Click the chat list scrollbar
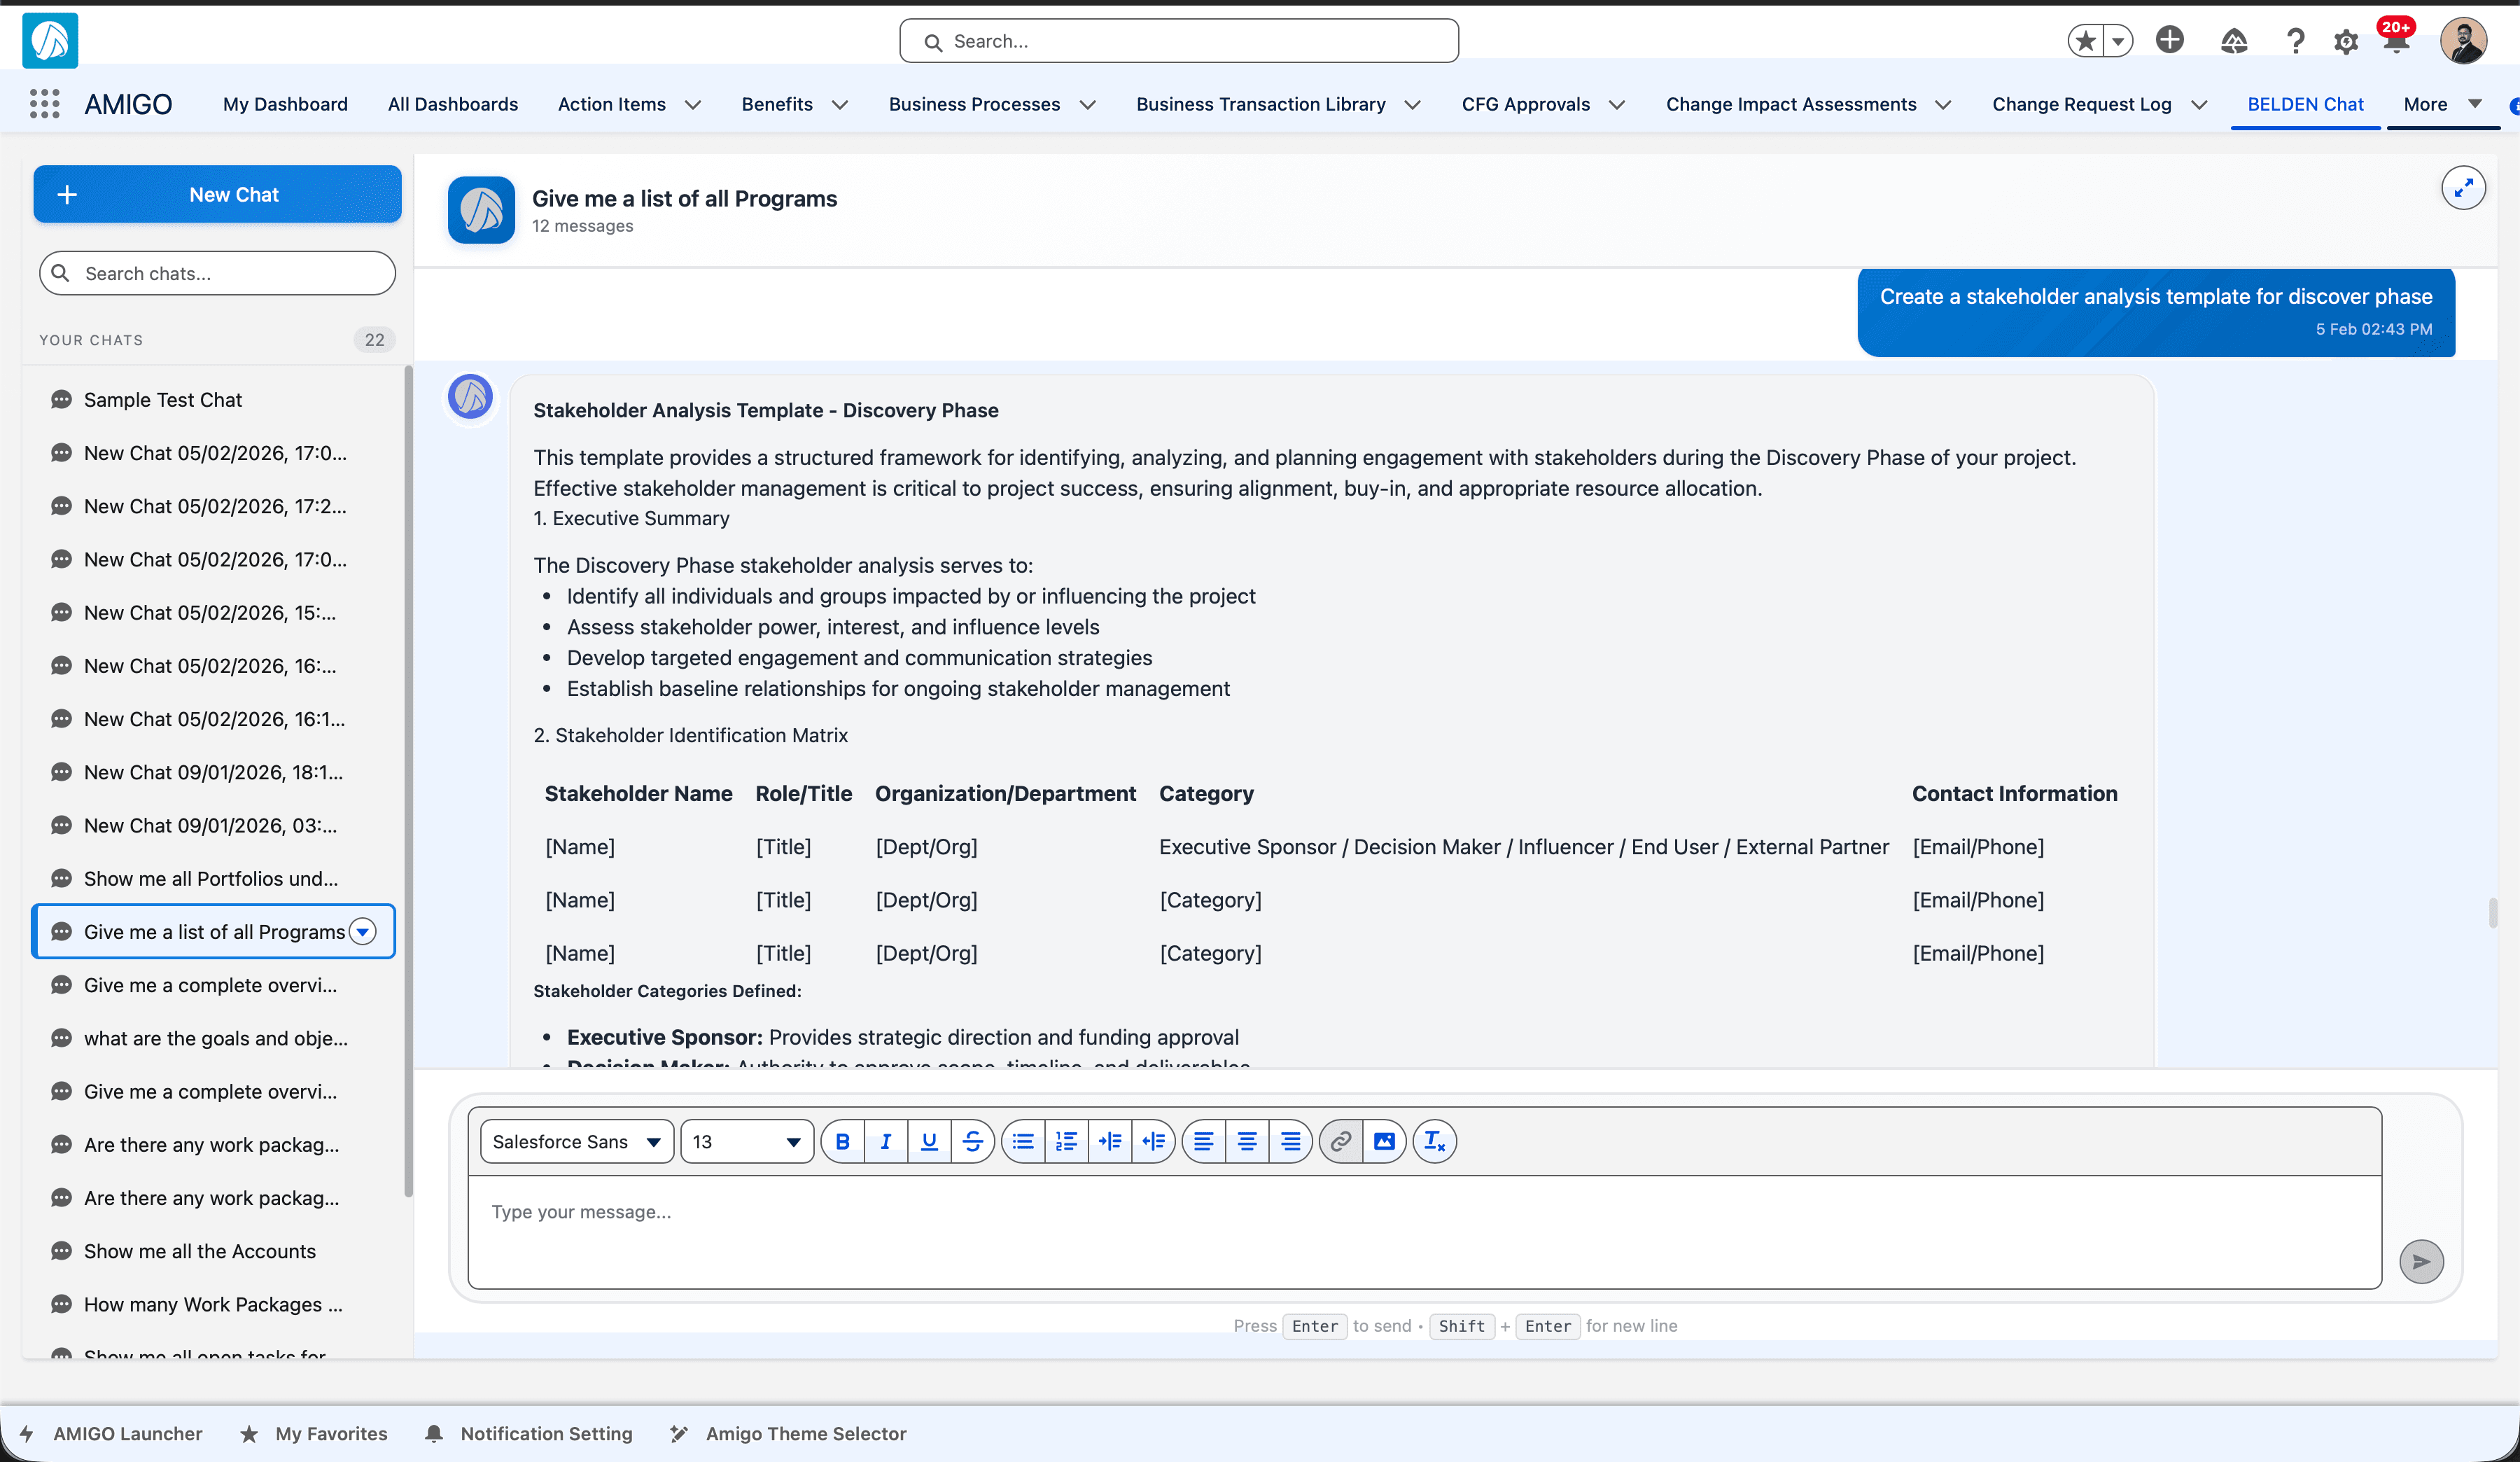 point(408,781)
